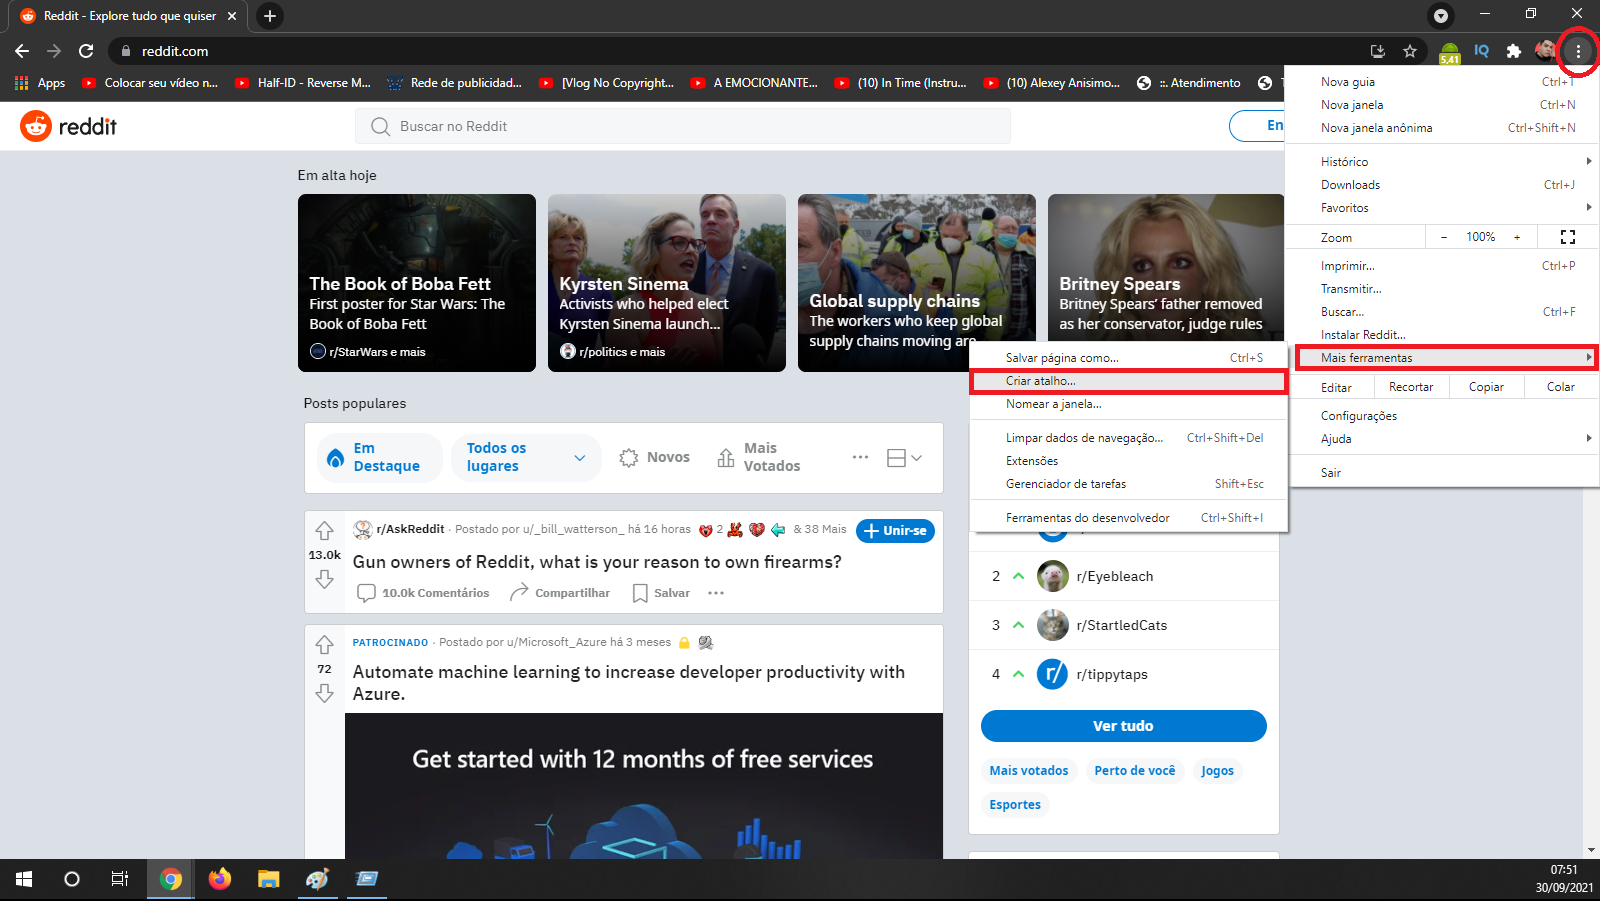Screen dimensions: 1600x901
Task: Select the Em Destaque sort option
Action: click(380, 457)
